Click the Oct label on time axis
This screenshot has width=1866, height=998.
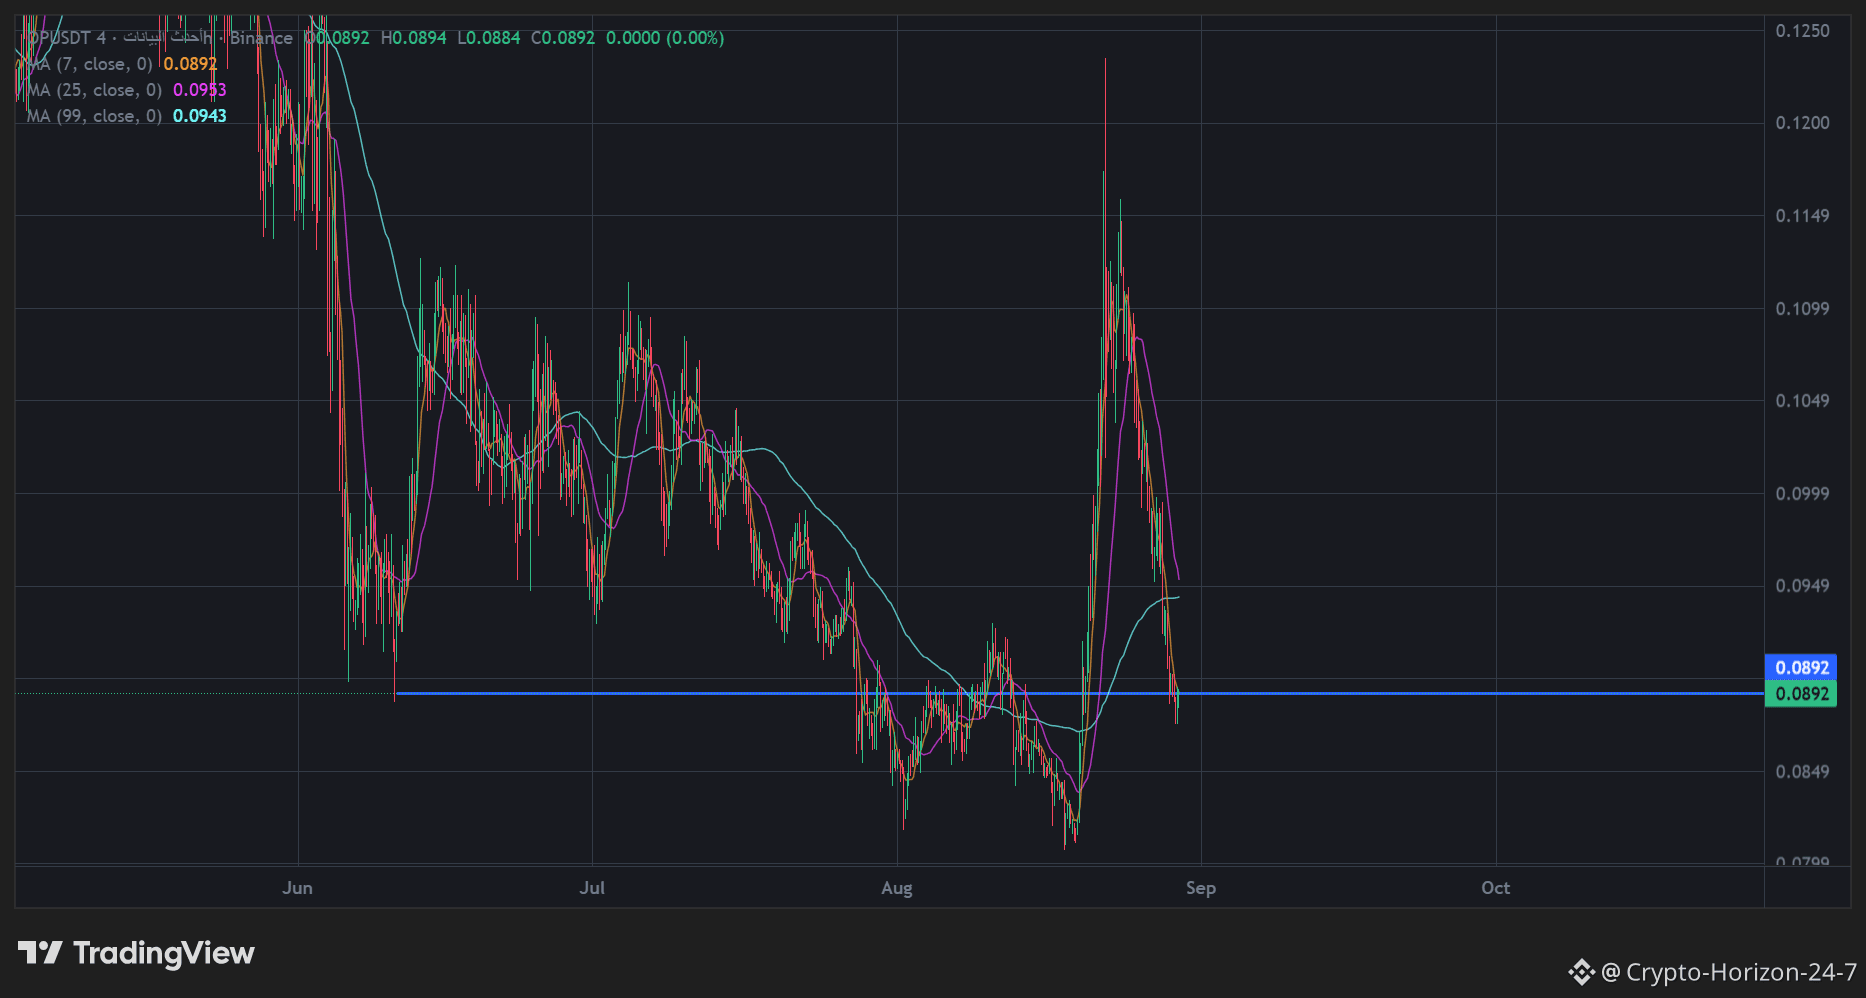pos(1496,888)
